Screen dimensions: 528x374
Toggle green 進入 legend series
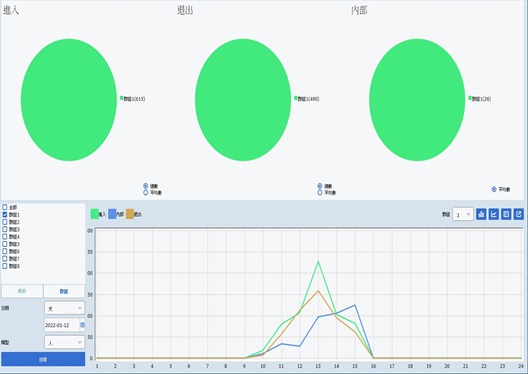(x=98, y=214)
